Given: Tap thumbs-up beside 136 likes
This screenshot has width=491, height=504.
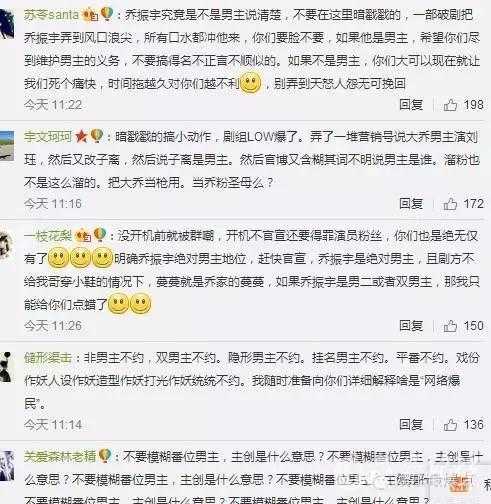Looking at the screenshot, I should point(450,425).
